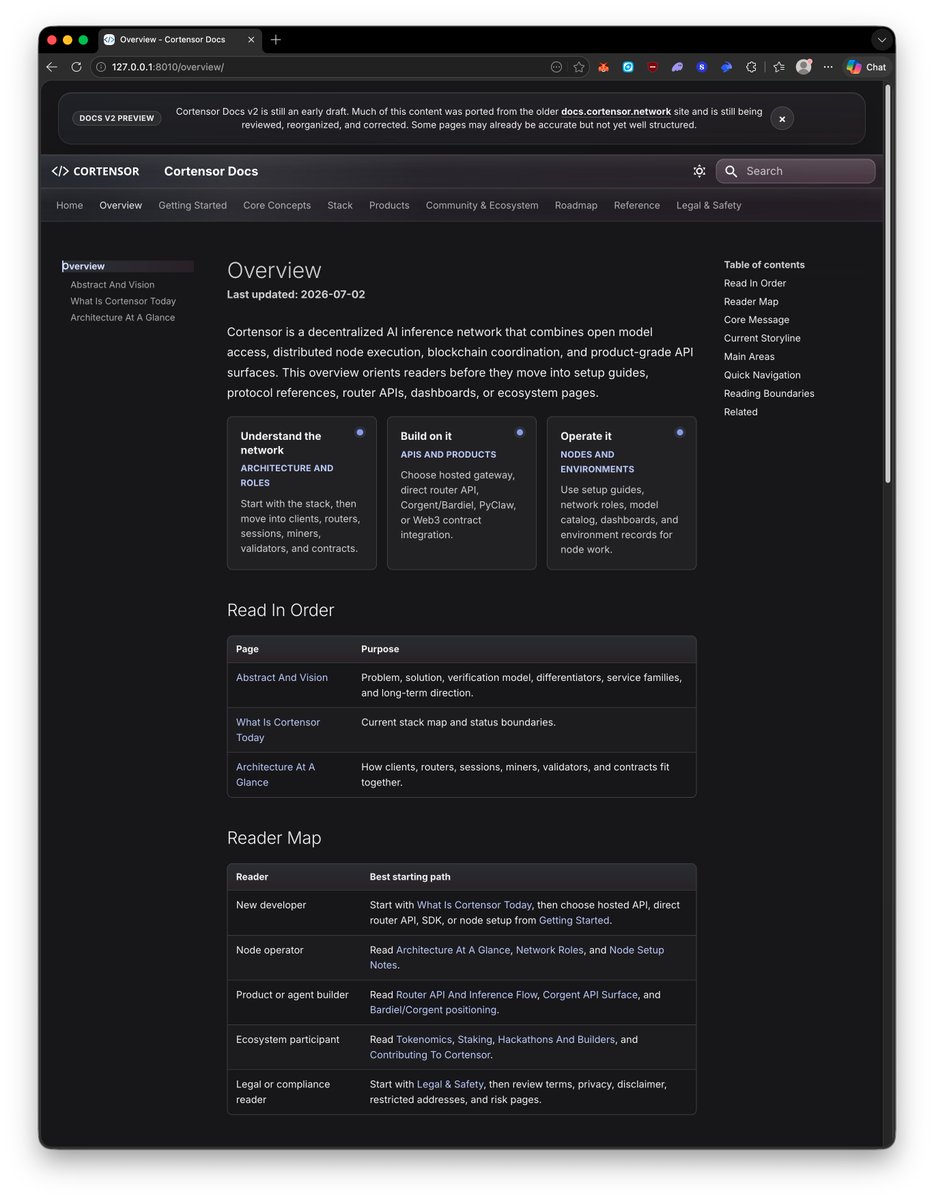
Task: Open the Copilot Chat button
Action: tap(866, 67)
